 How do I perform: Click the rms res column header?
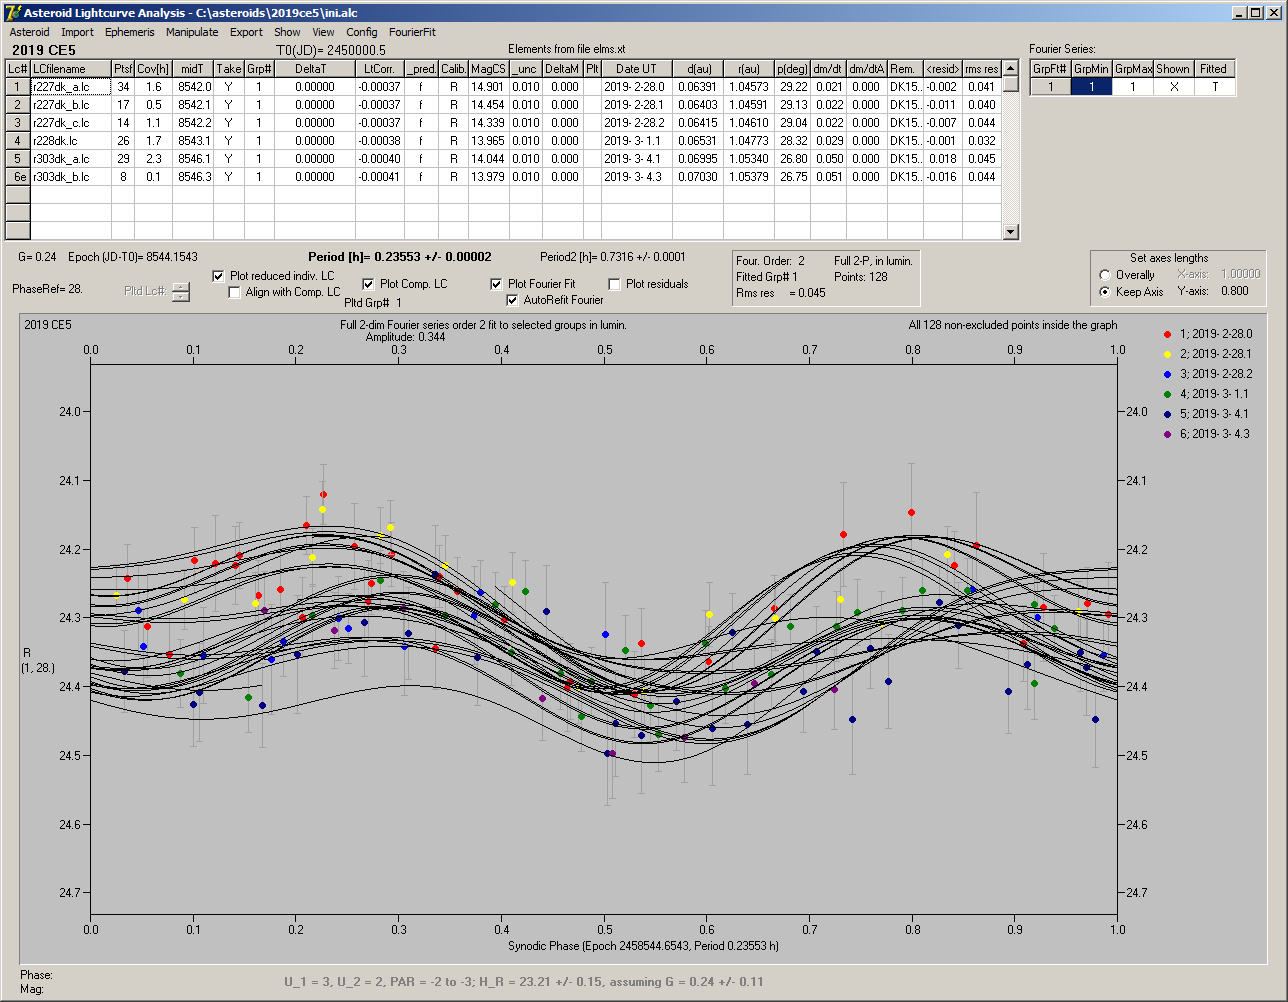click(981, 69)
